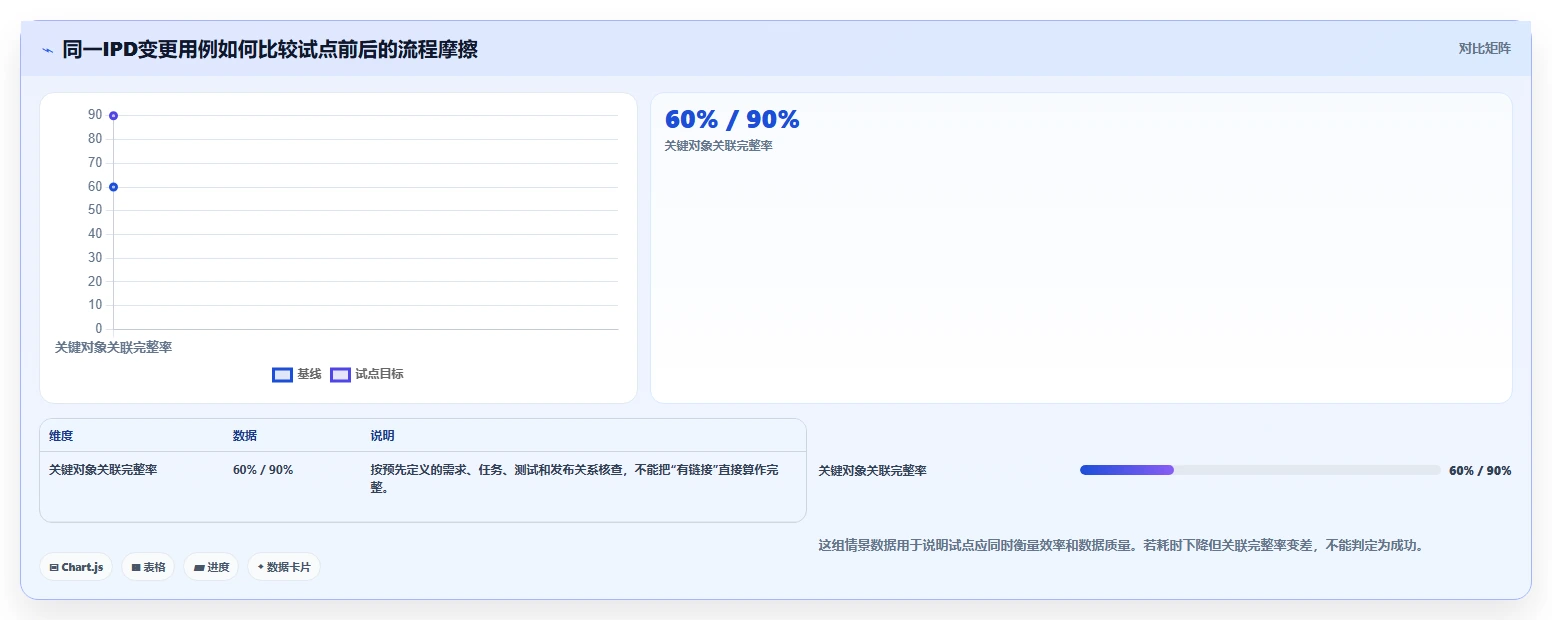This screenshot has width=1552, height=620.
Task: Click the 数据 column header
Action: (x=245, y=436)
